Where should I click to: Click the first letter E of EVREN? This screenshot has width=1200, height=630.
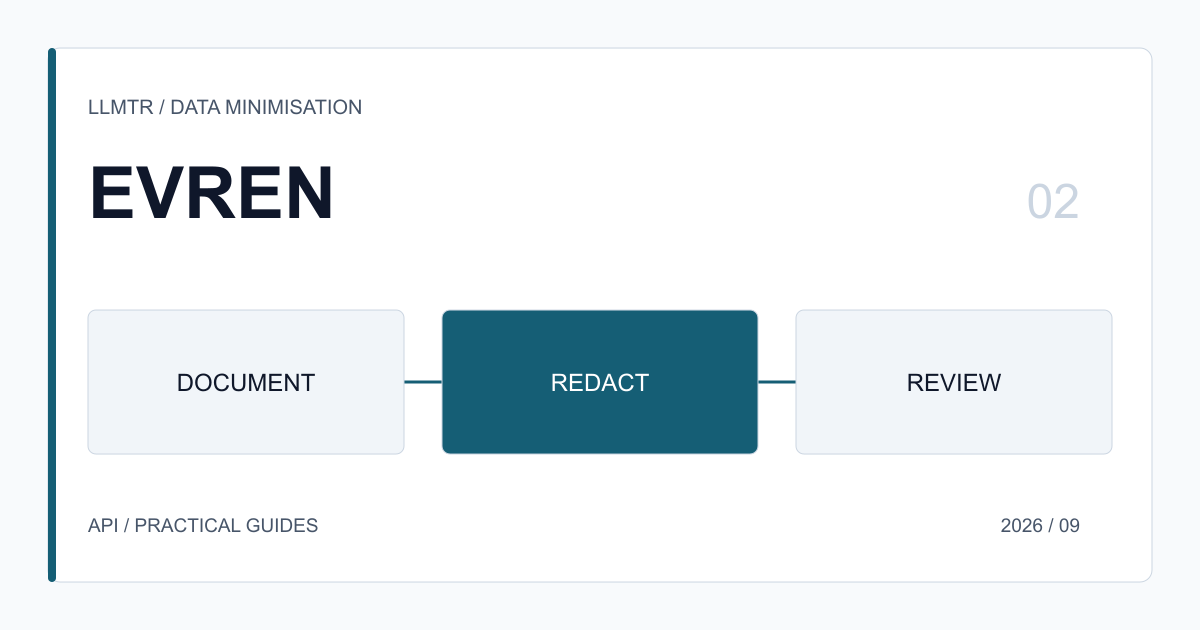pyautogui.click(x=109, y=194)
